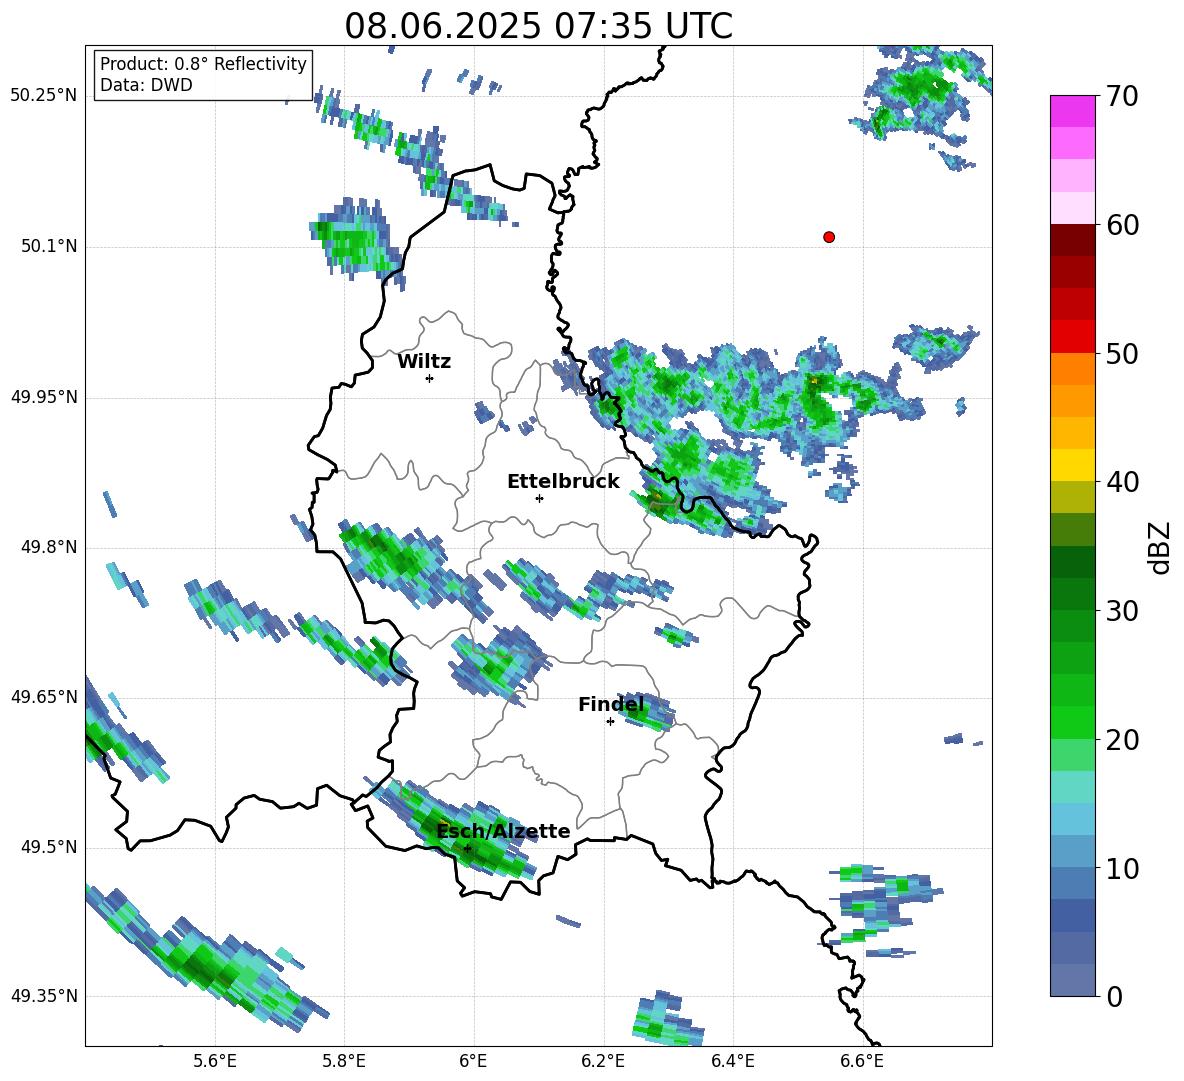Click the 60 colorbar tick label

pos(1122,225)
